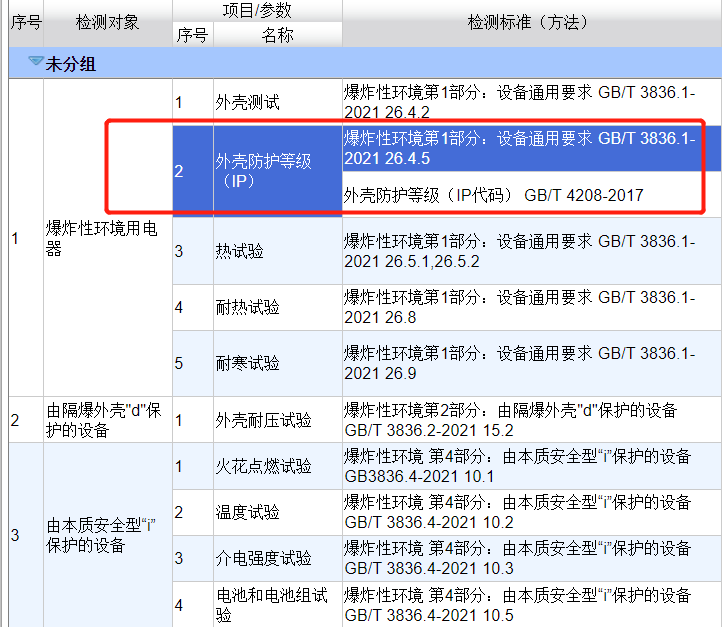This screenshot has width=722, height=627.
Task: Click the GB/T 3836.2-2021 15.2 standard
Action: pyautogui.click(x=532, y=420)
